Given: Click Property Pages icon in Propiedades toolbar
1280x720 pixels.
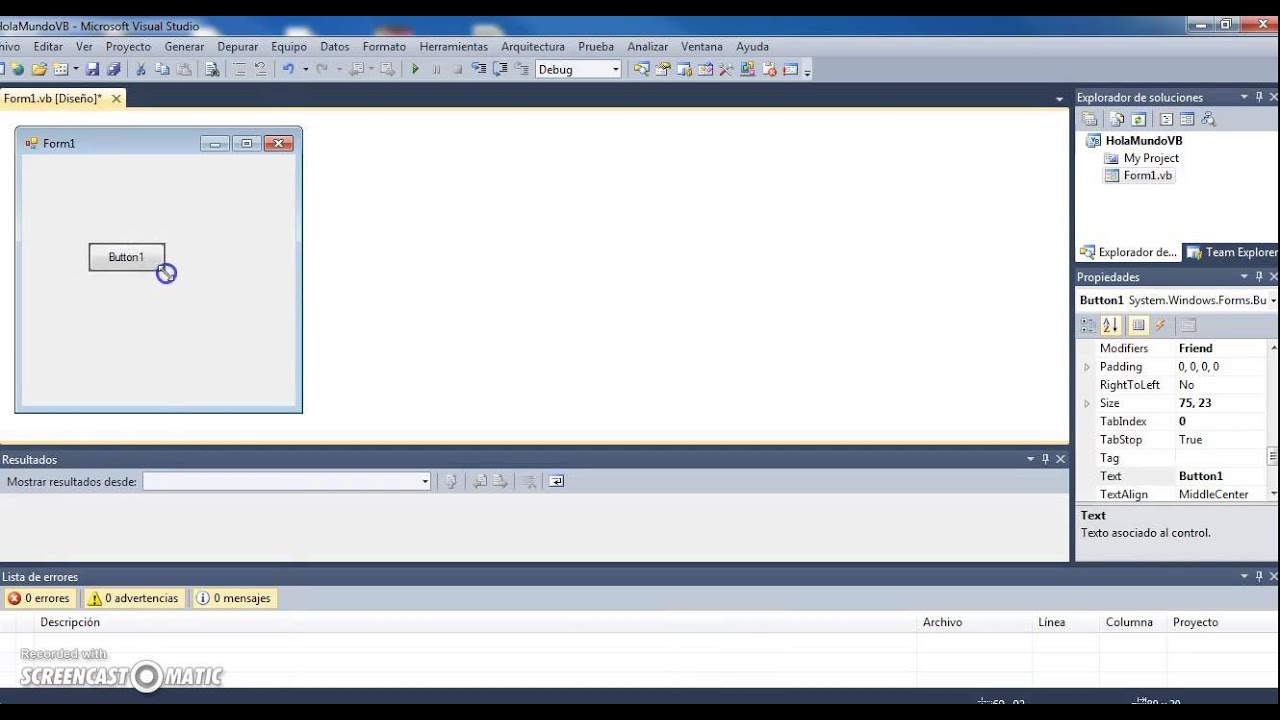Looking at the screenshot, I should (1188, 325).
